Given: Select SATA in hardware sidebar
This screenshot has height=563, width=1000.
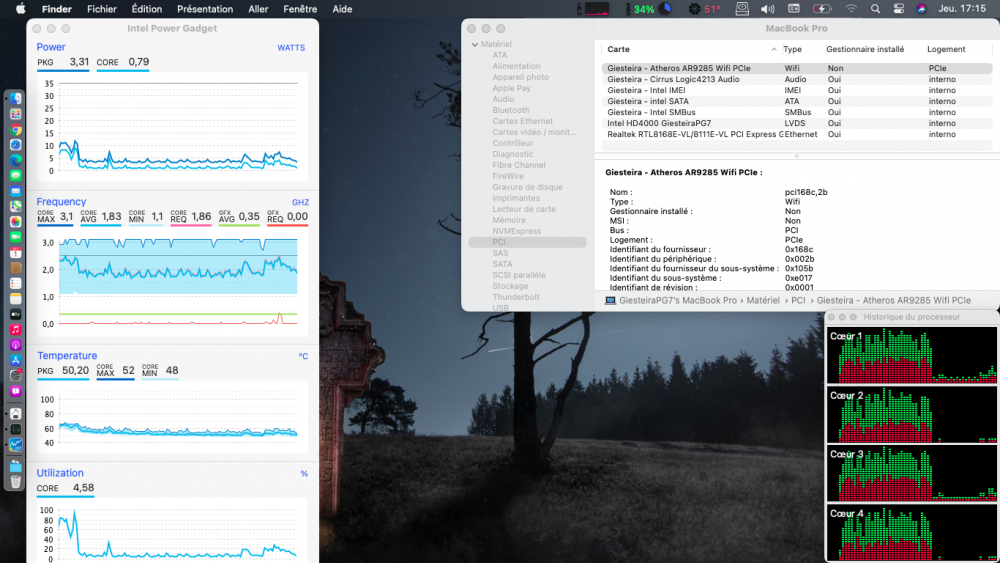Looking at the screenshot, I should click(502, 264).
